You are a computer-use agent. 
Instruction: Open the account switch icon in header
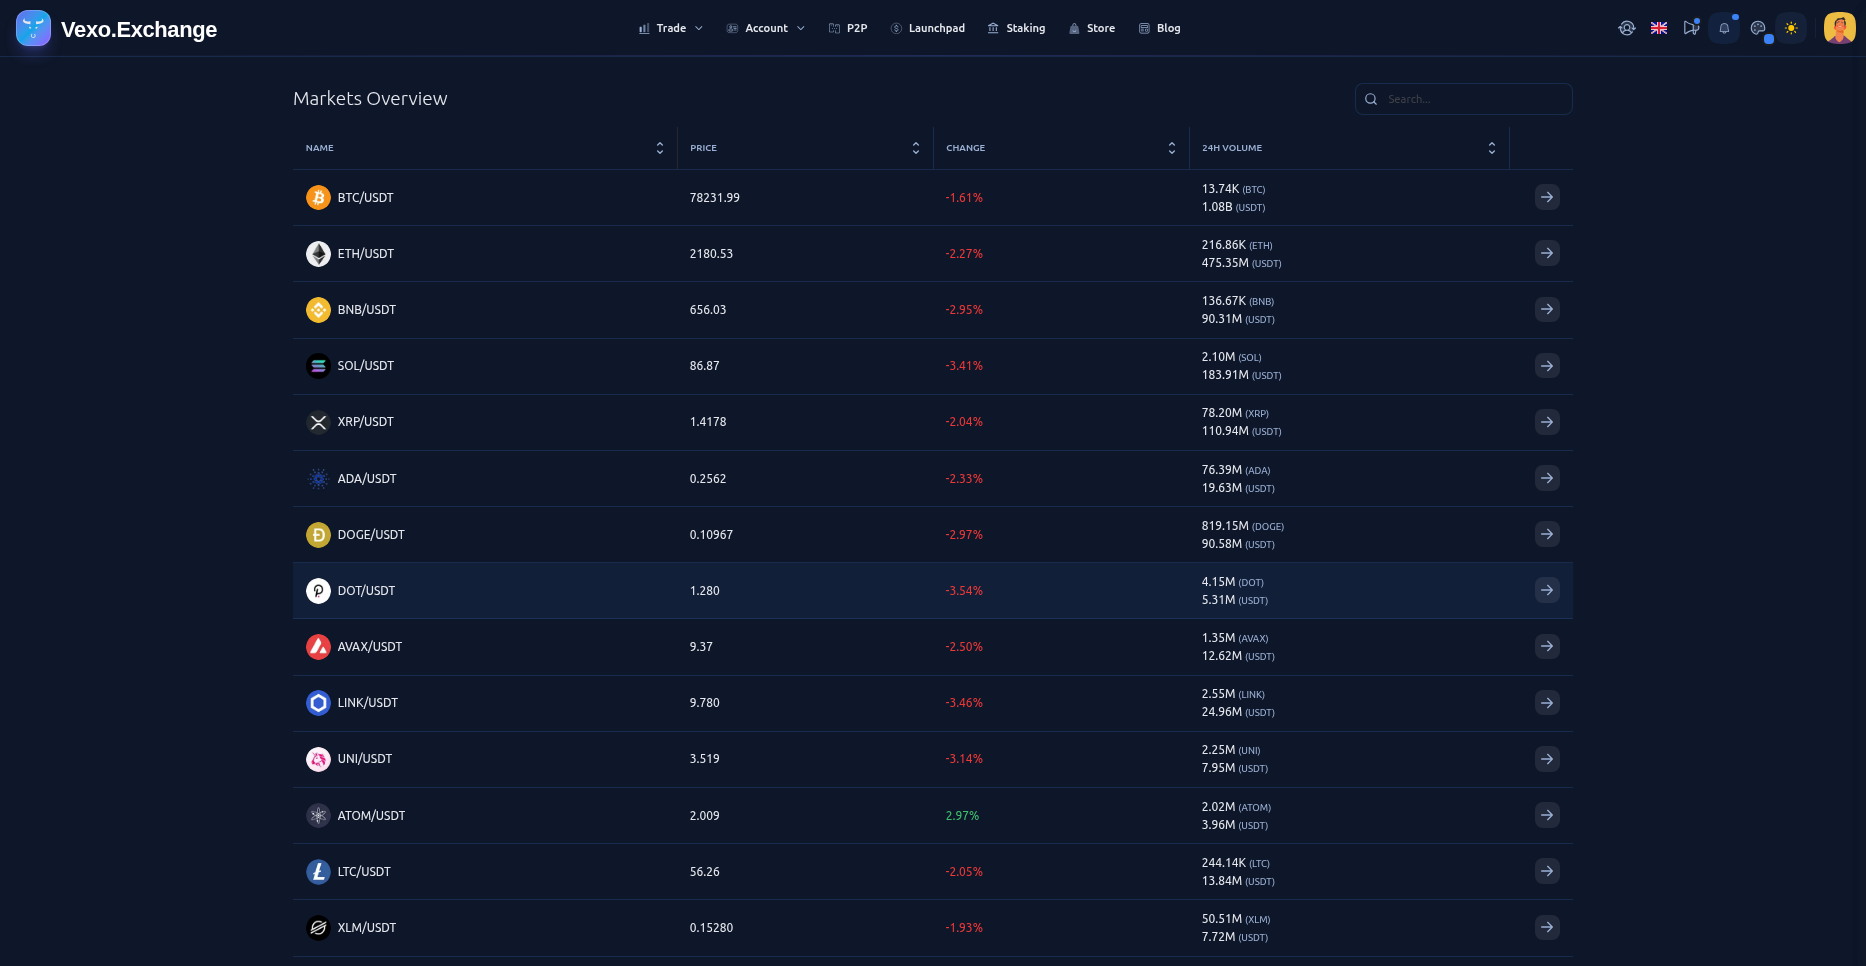point(1627,28)
